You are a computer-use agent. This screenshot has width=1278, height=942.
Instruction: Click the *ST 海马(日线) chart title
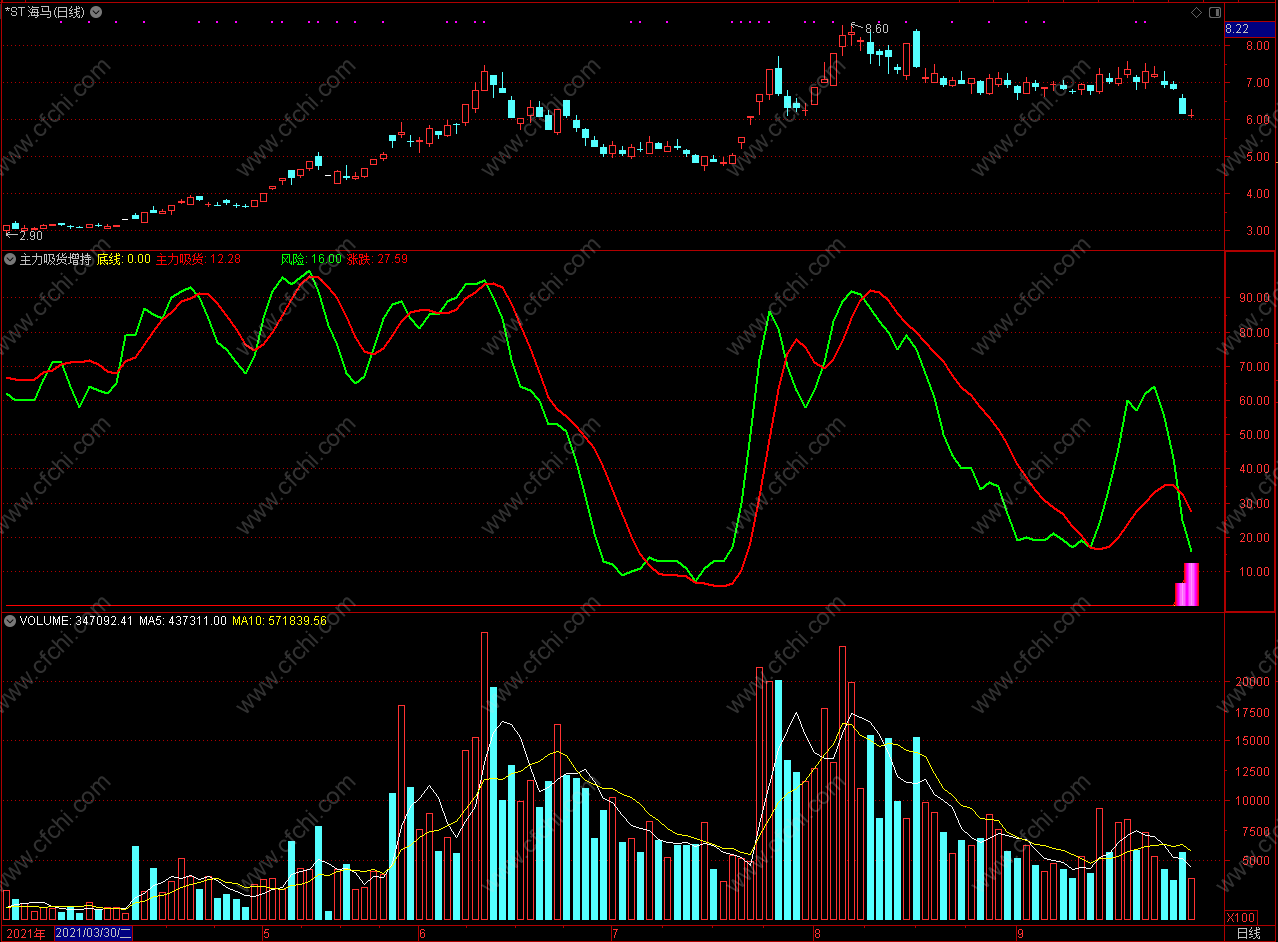(44, 12)
